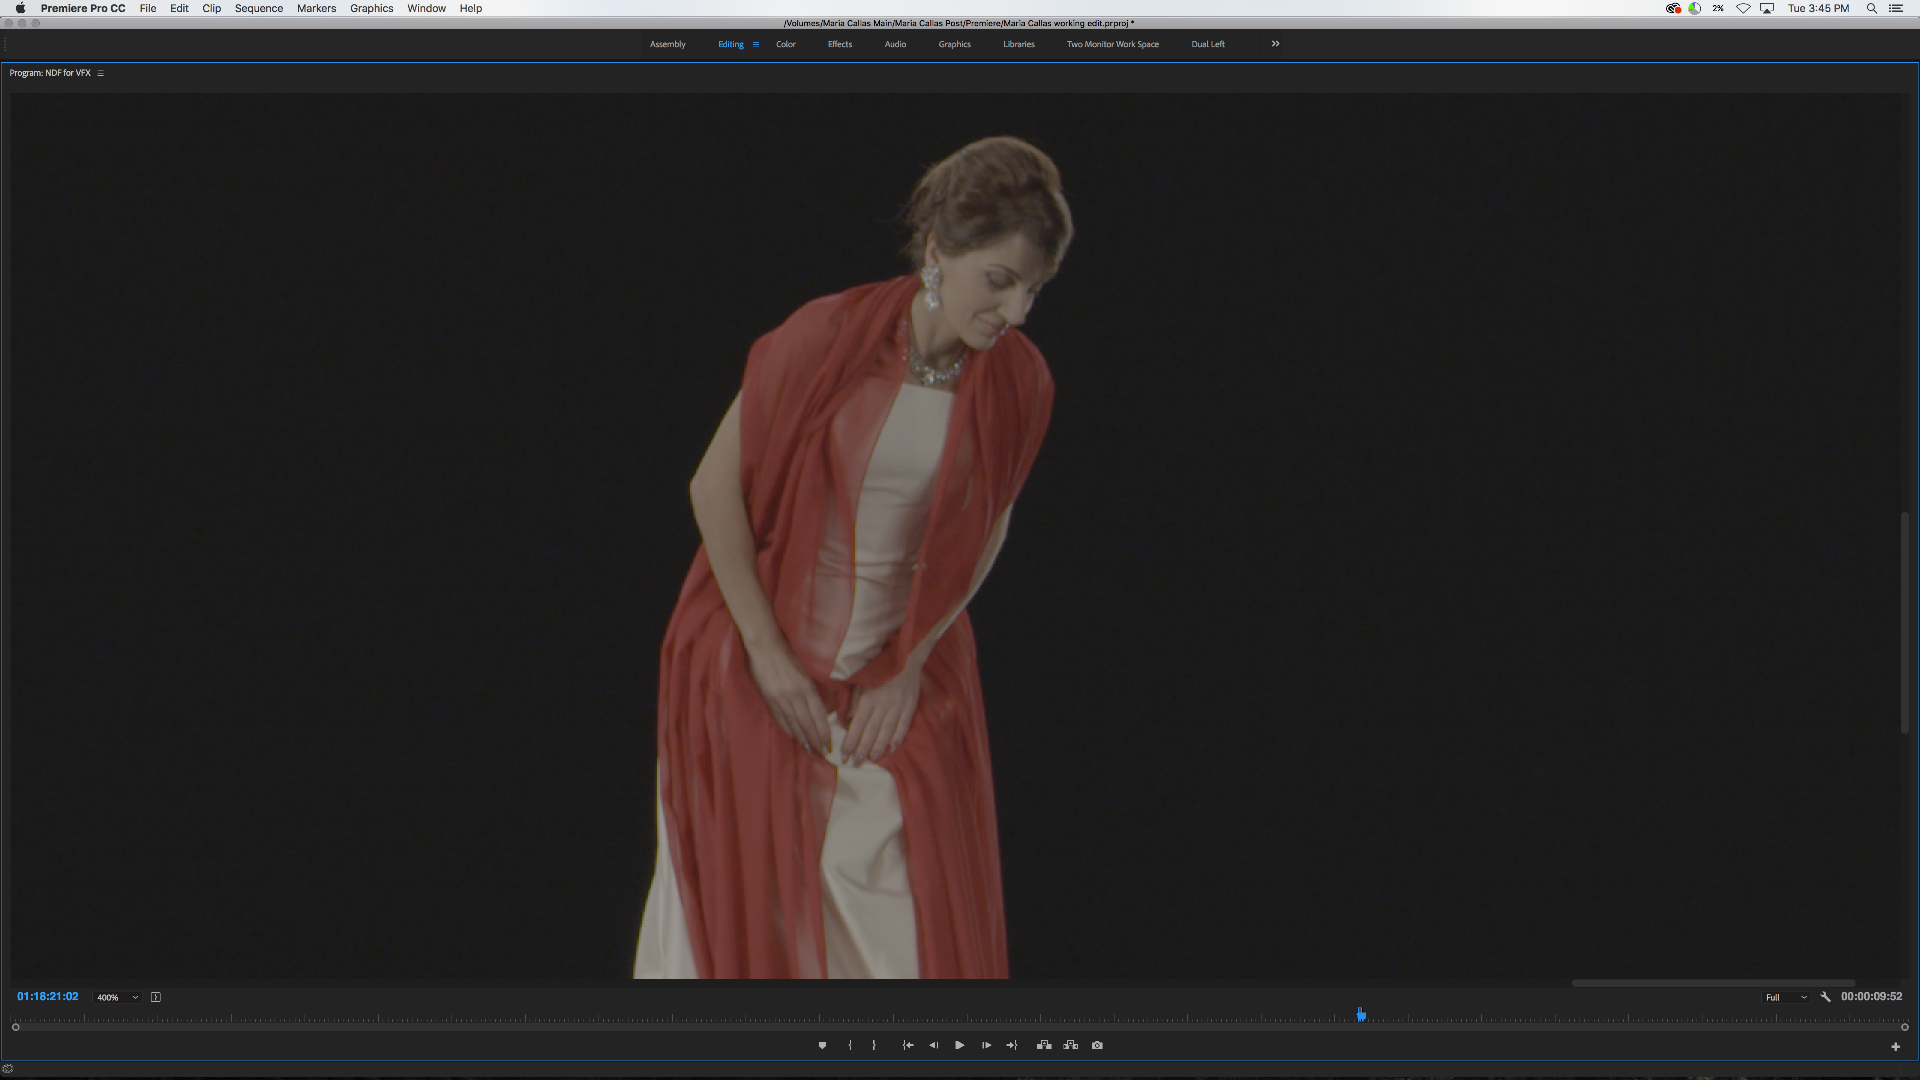Click the status bar icon at bottom left
This screenshot has height=1080, width=1920.
[x=8, y=1068]
